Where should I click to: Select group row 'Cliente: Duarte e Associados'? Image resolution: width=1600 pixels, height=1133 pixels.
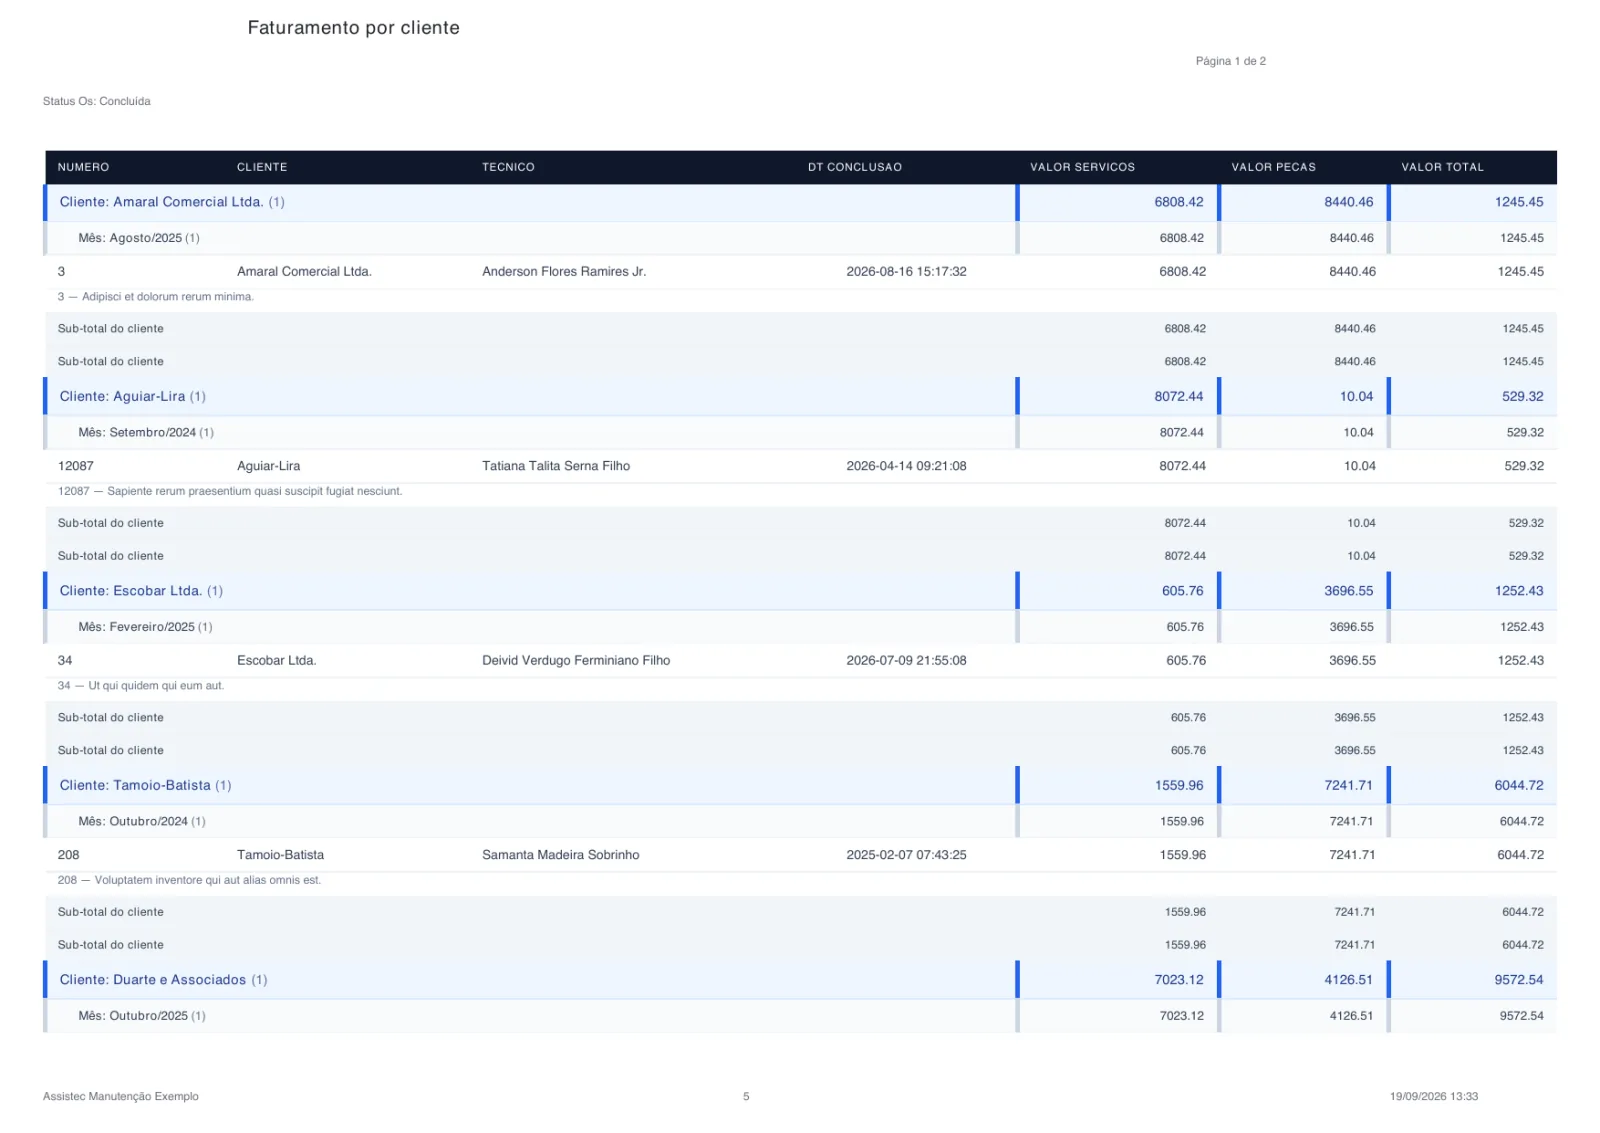click(x=800, y=980)
